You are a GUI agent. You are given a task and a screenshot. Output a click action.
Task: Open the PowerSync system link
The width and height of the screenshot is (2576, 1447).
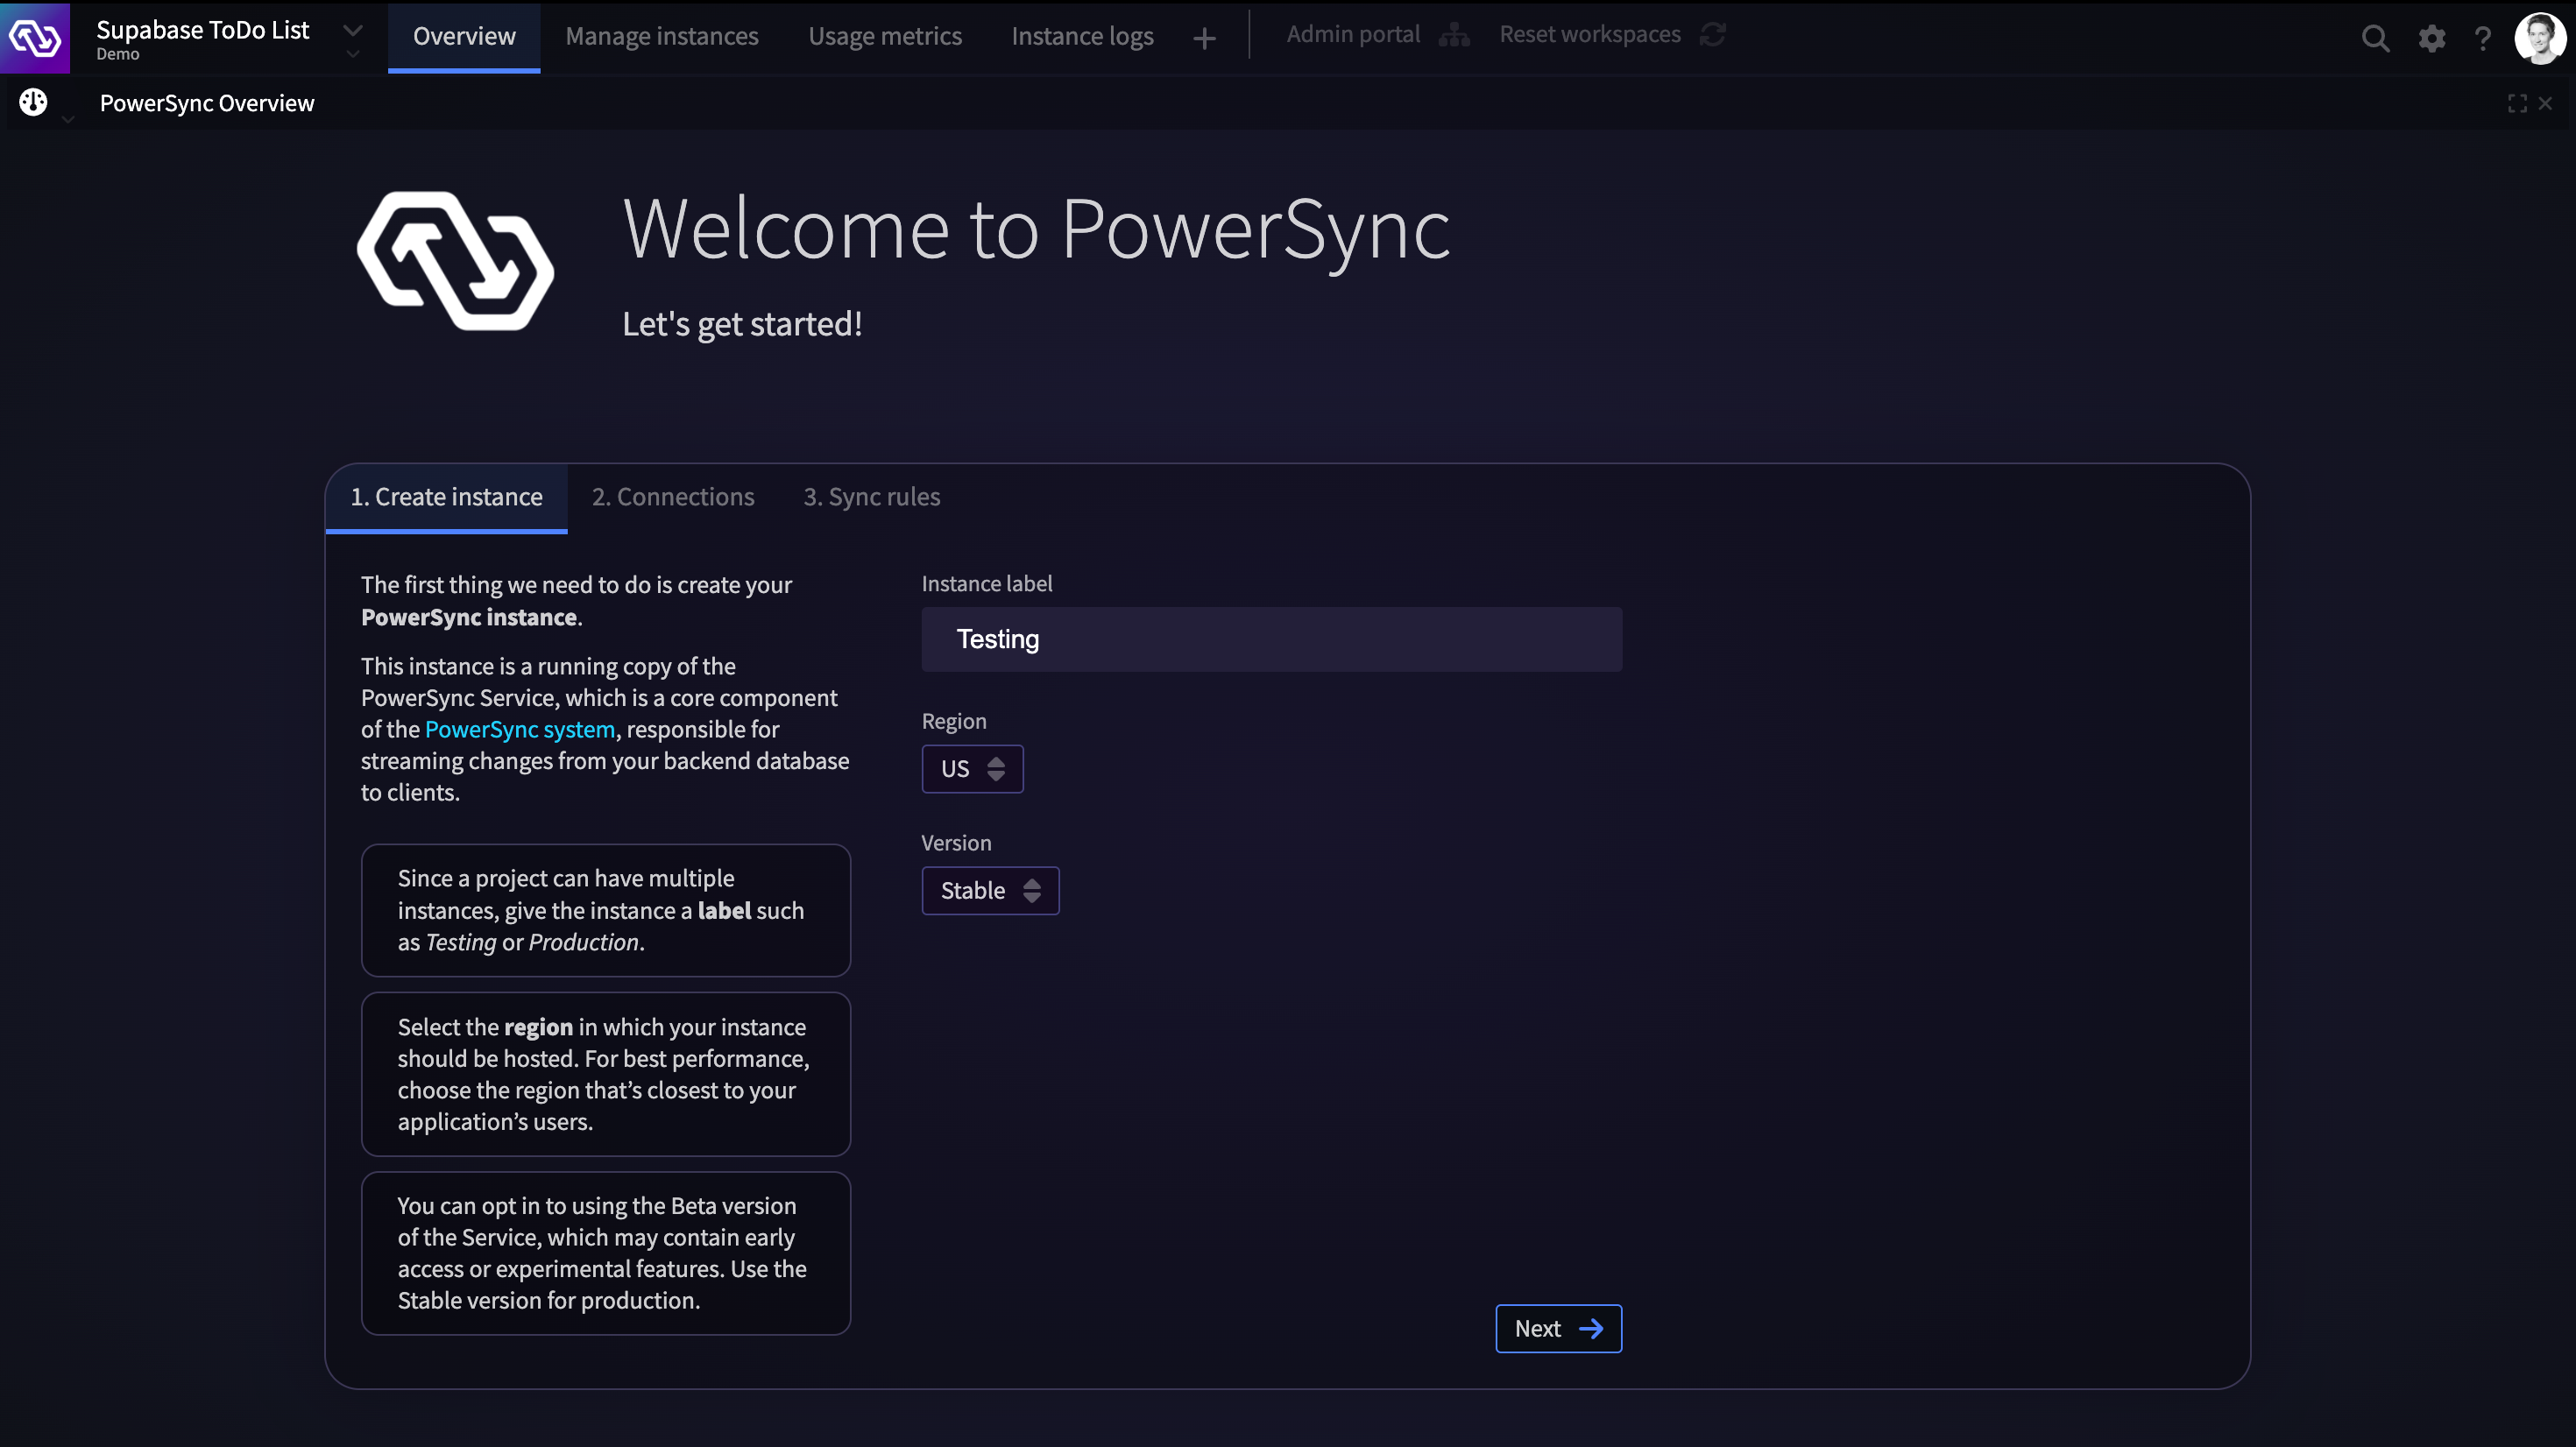click(x=520, y=729)
